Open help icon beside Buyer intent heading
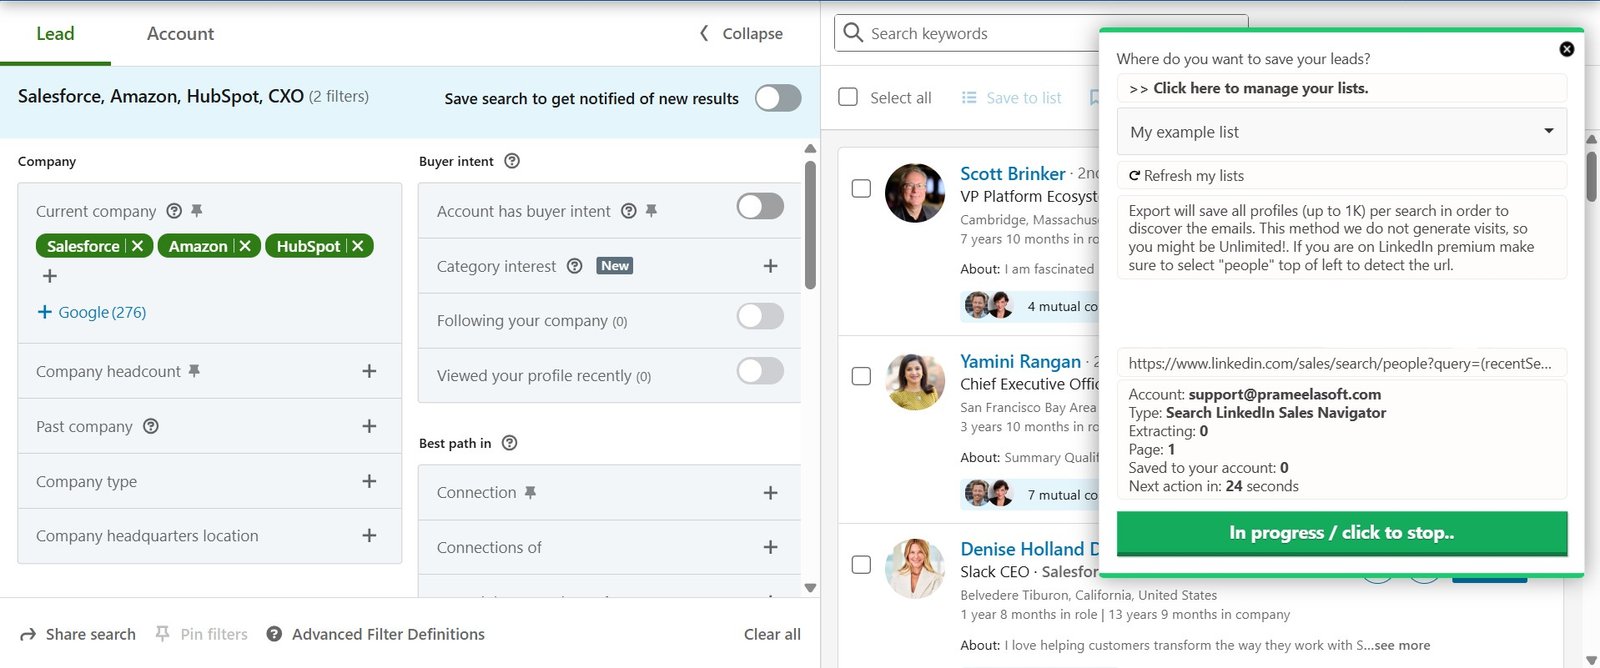The height and width of the screenshot is (668, 1600). (x=512, y=161)
